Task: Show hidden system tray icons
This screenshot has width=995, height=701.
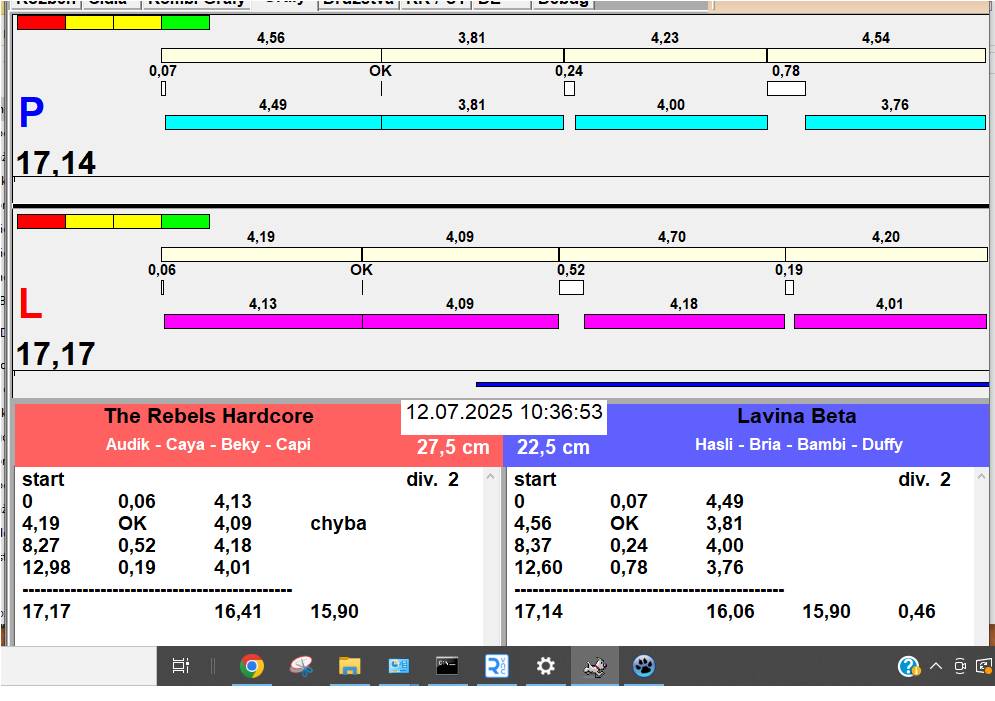Action: tap(935, 666)
